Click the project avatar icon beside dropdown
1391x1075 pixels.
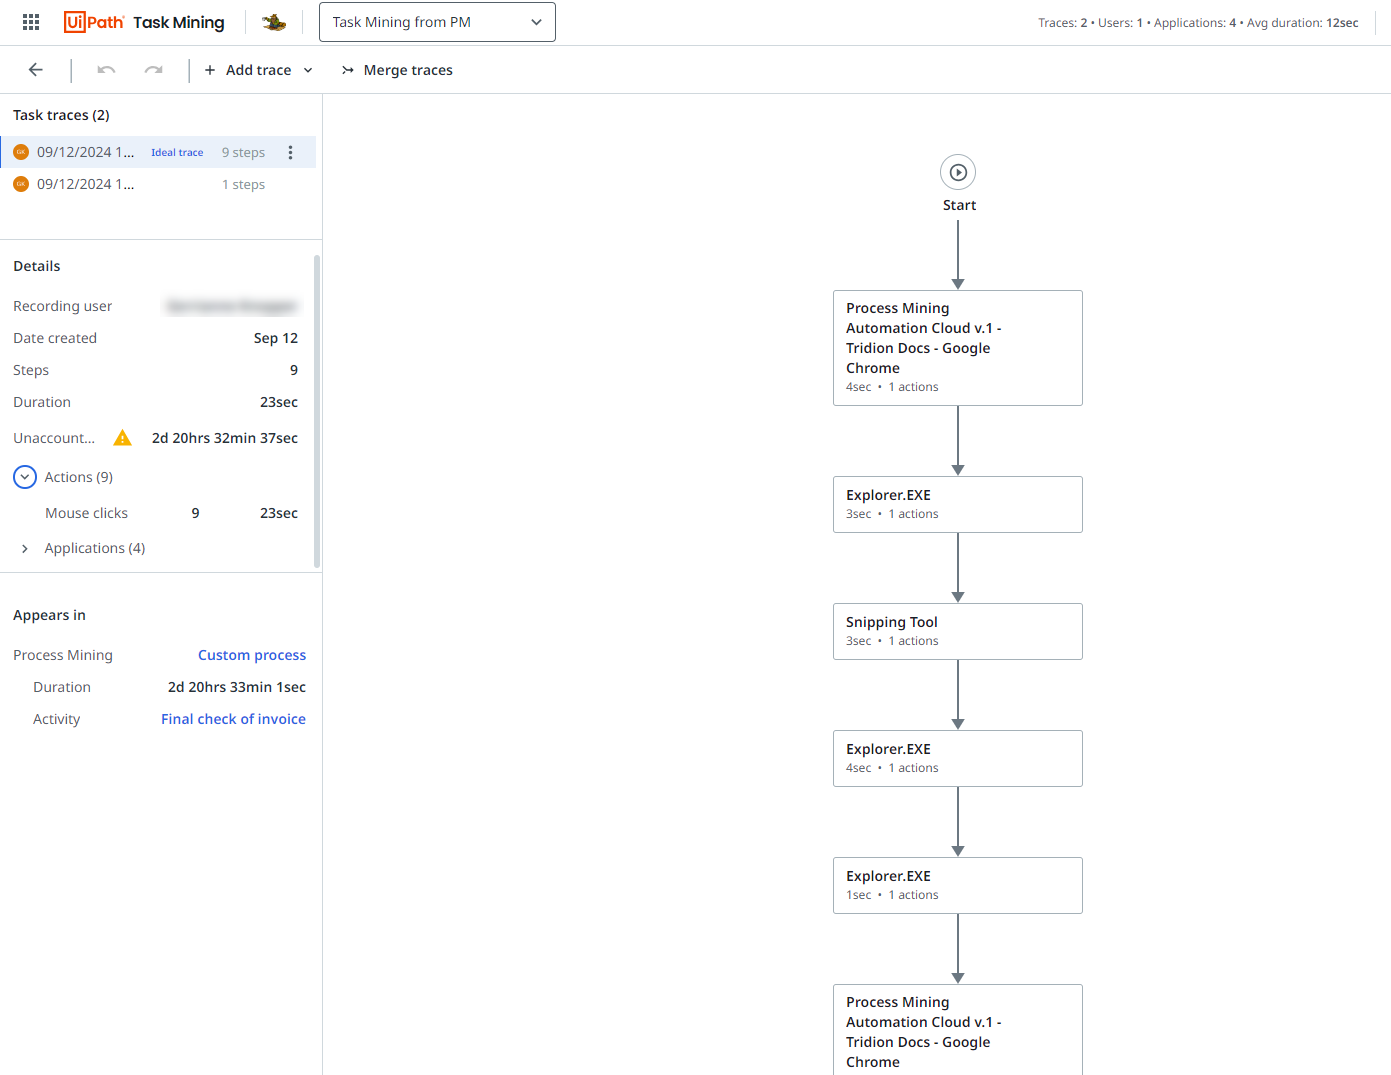tap(274, 22)
